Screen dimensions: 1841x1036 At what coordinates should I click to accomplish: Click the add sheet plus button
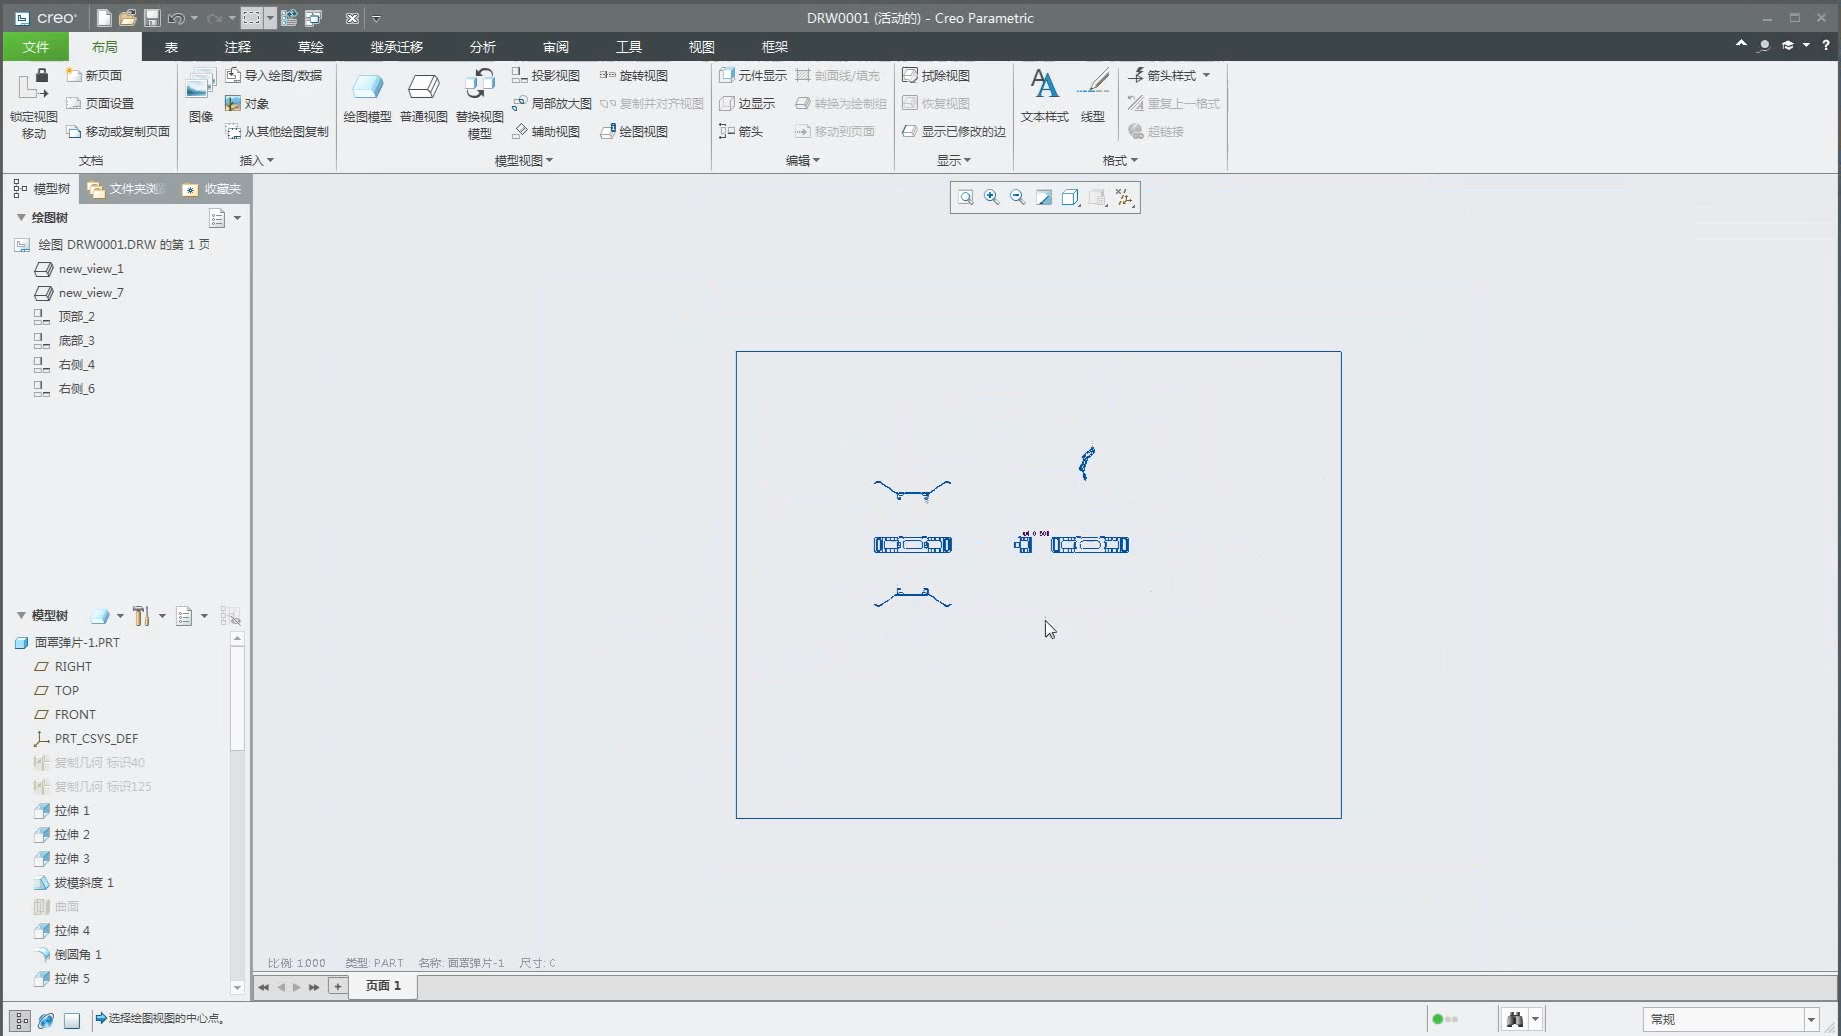pyautogui.click(x=338, y=987)
